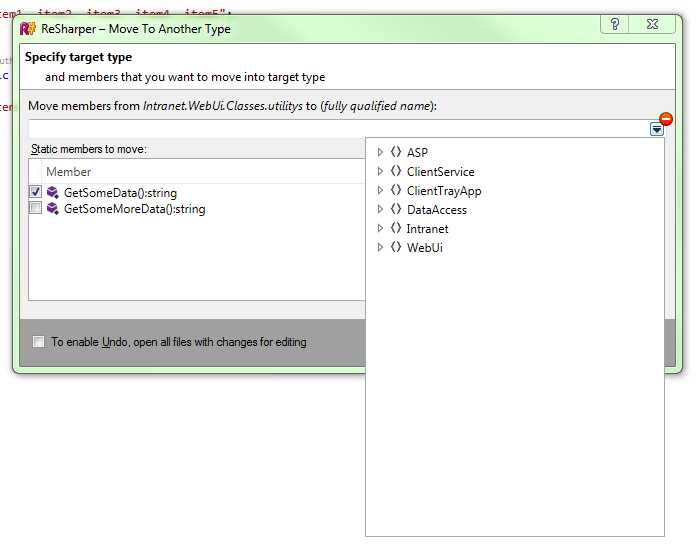Select Intranet in the namespace list
Viewport: 698px width, 559px height.
pos(427,229)
